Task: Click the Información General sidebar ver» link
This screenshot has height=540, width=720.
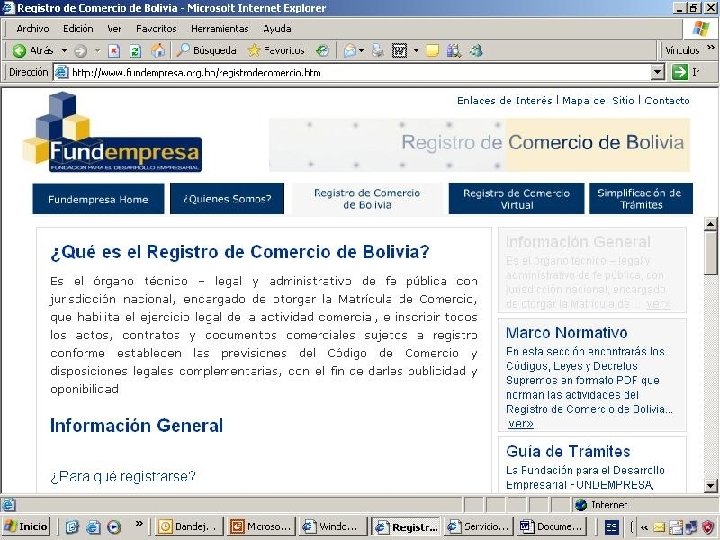Action: pos(658,304)
